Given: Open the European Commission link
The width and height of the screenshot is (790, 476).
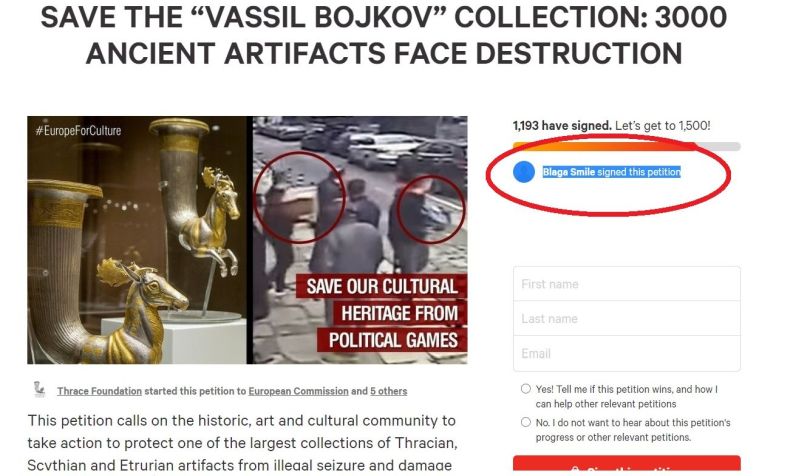Looking at the screenshot, I should [x=298, y=391].
